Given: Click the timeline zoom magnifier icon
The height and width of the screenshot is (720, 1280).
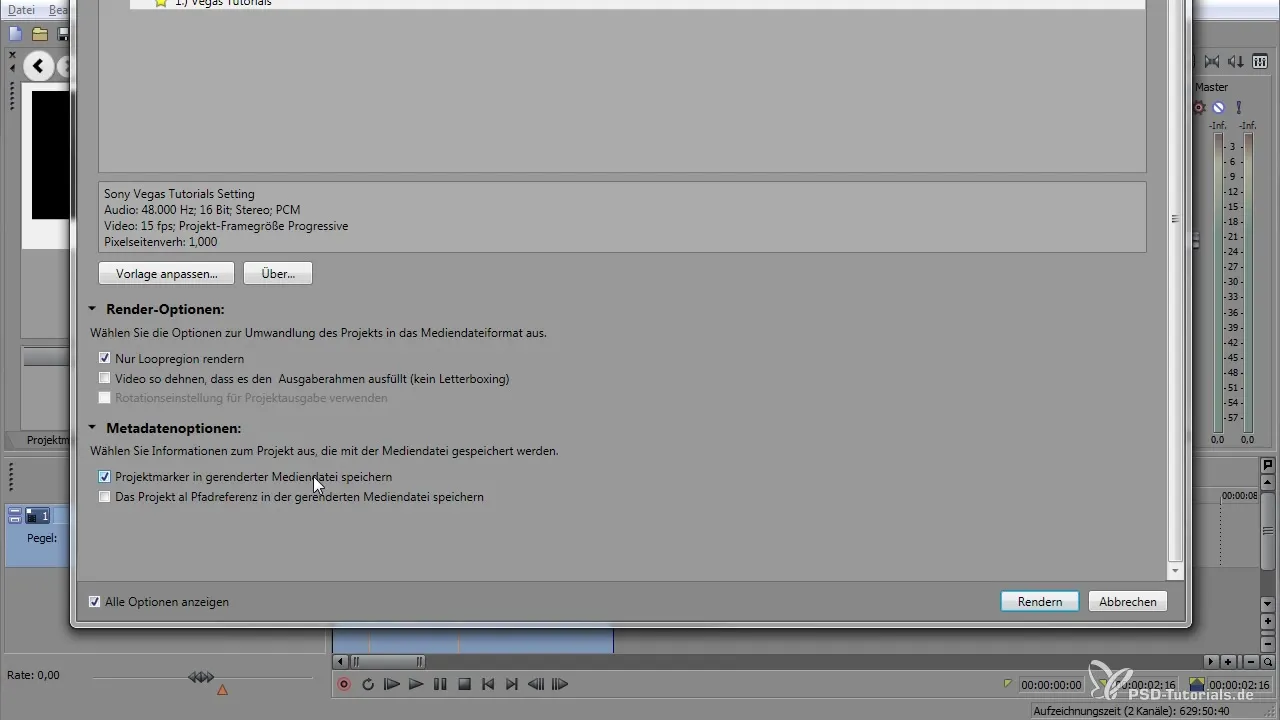Looking at the screenshot, I should click(x=1268, y=661).
